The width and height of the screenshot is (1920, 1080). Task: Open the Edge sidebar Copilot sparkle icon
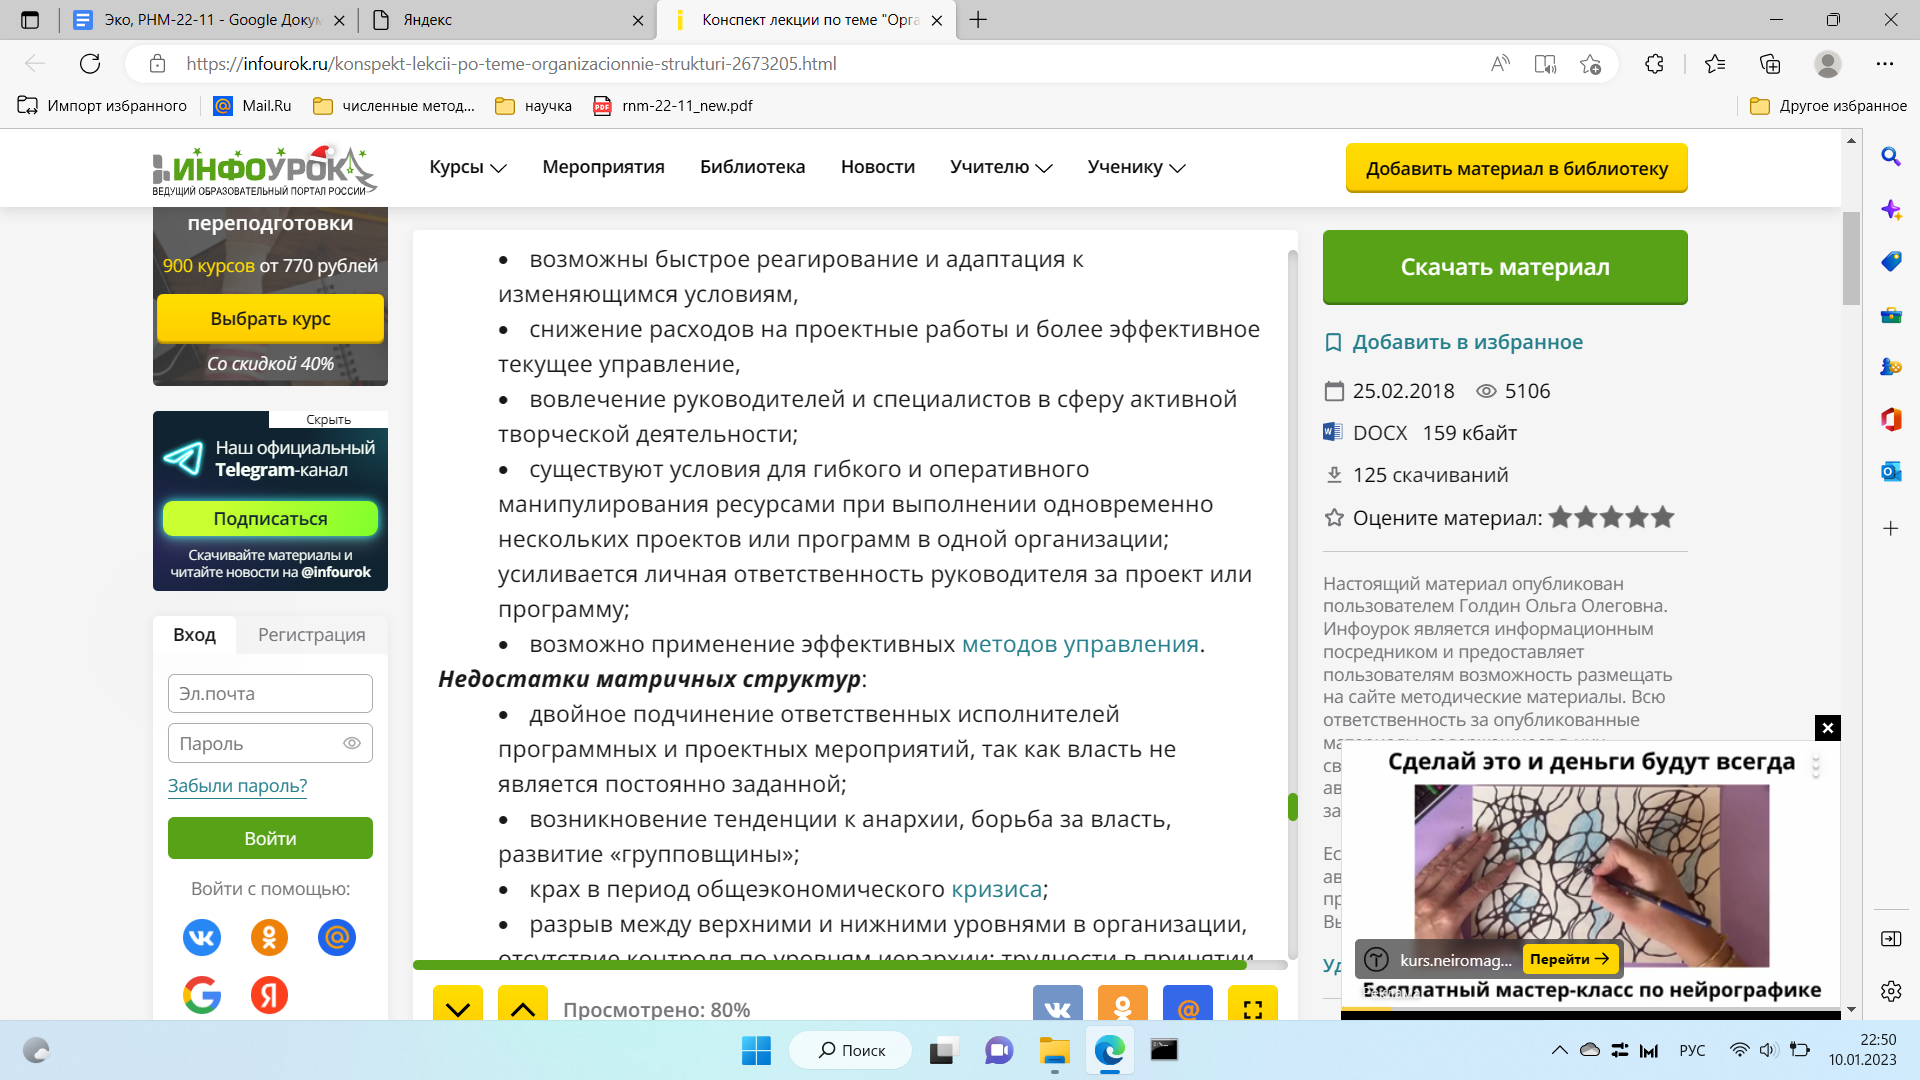(x=1890, y=209)
